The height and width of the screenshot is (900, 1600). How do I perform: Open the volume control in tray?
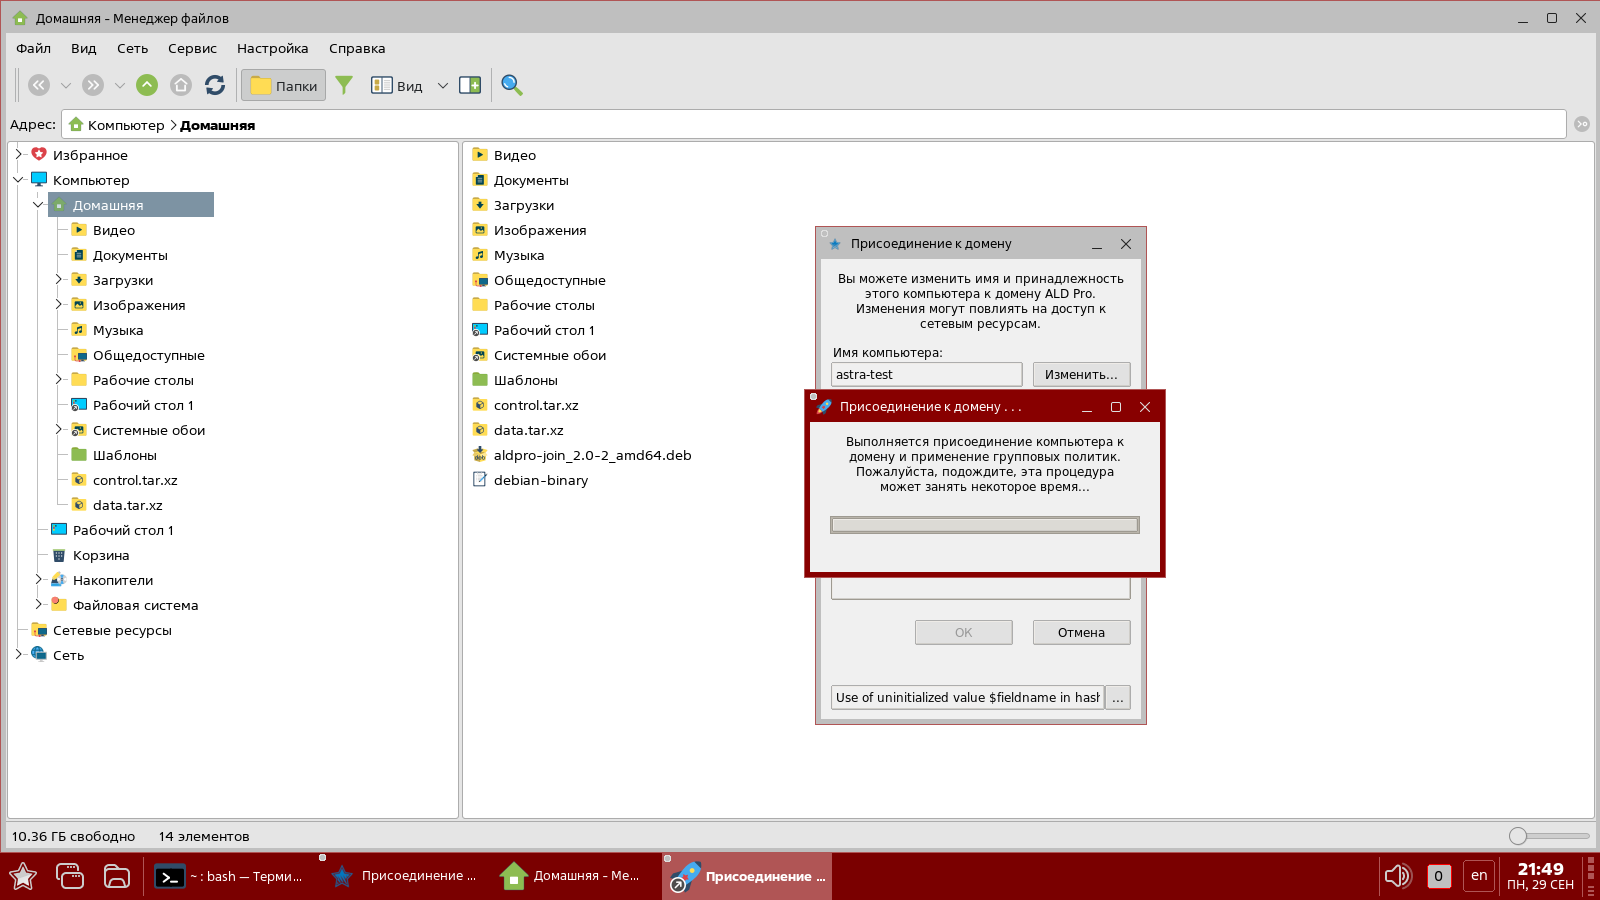[x=1396, y=876]
